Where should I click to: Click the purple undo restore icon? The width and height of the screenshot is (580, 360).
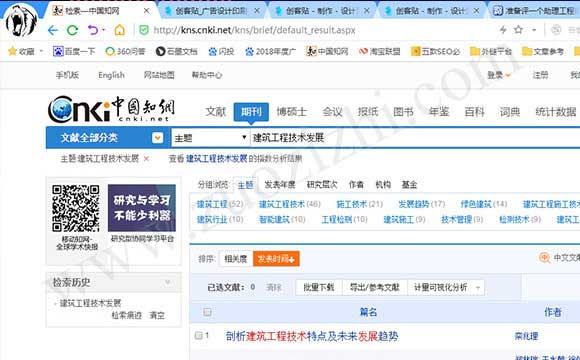pos(93,30)
